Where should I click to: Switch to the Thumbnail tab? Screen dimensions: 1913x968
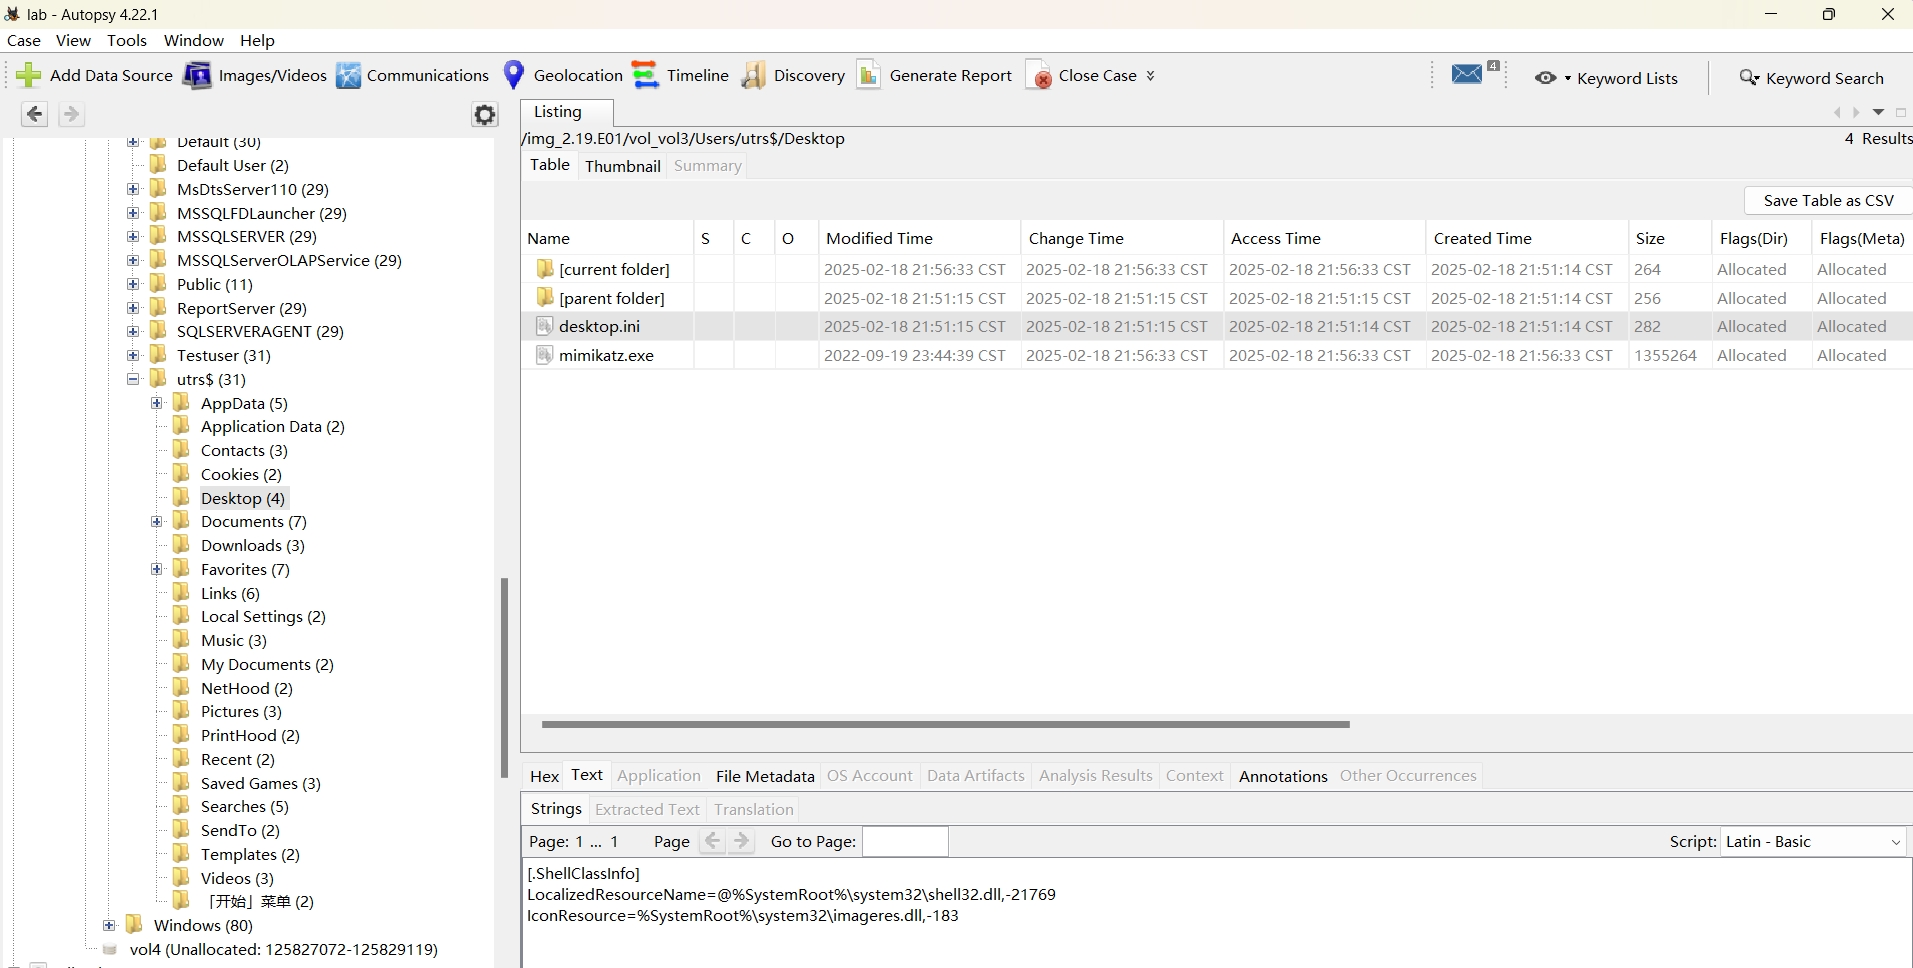[623, 166]
